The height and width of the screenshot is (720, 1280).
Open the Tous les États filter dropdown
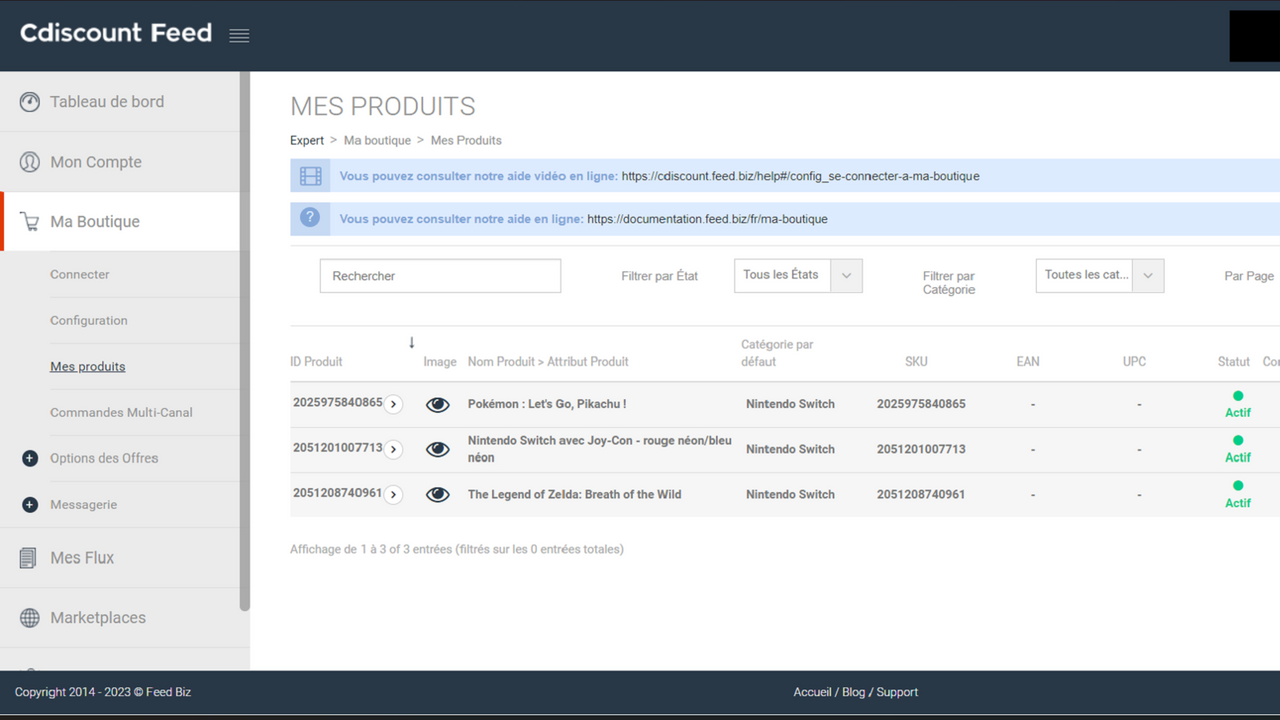798,276
